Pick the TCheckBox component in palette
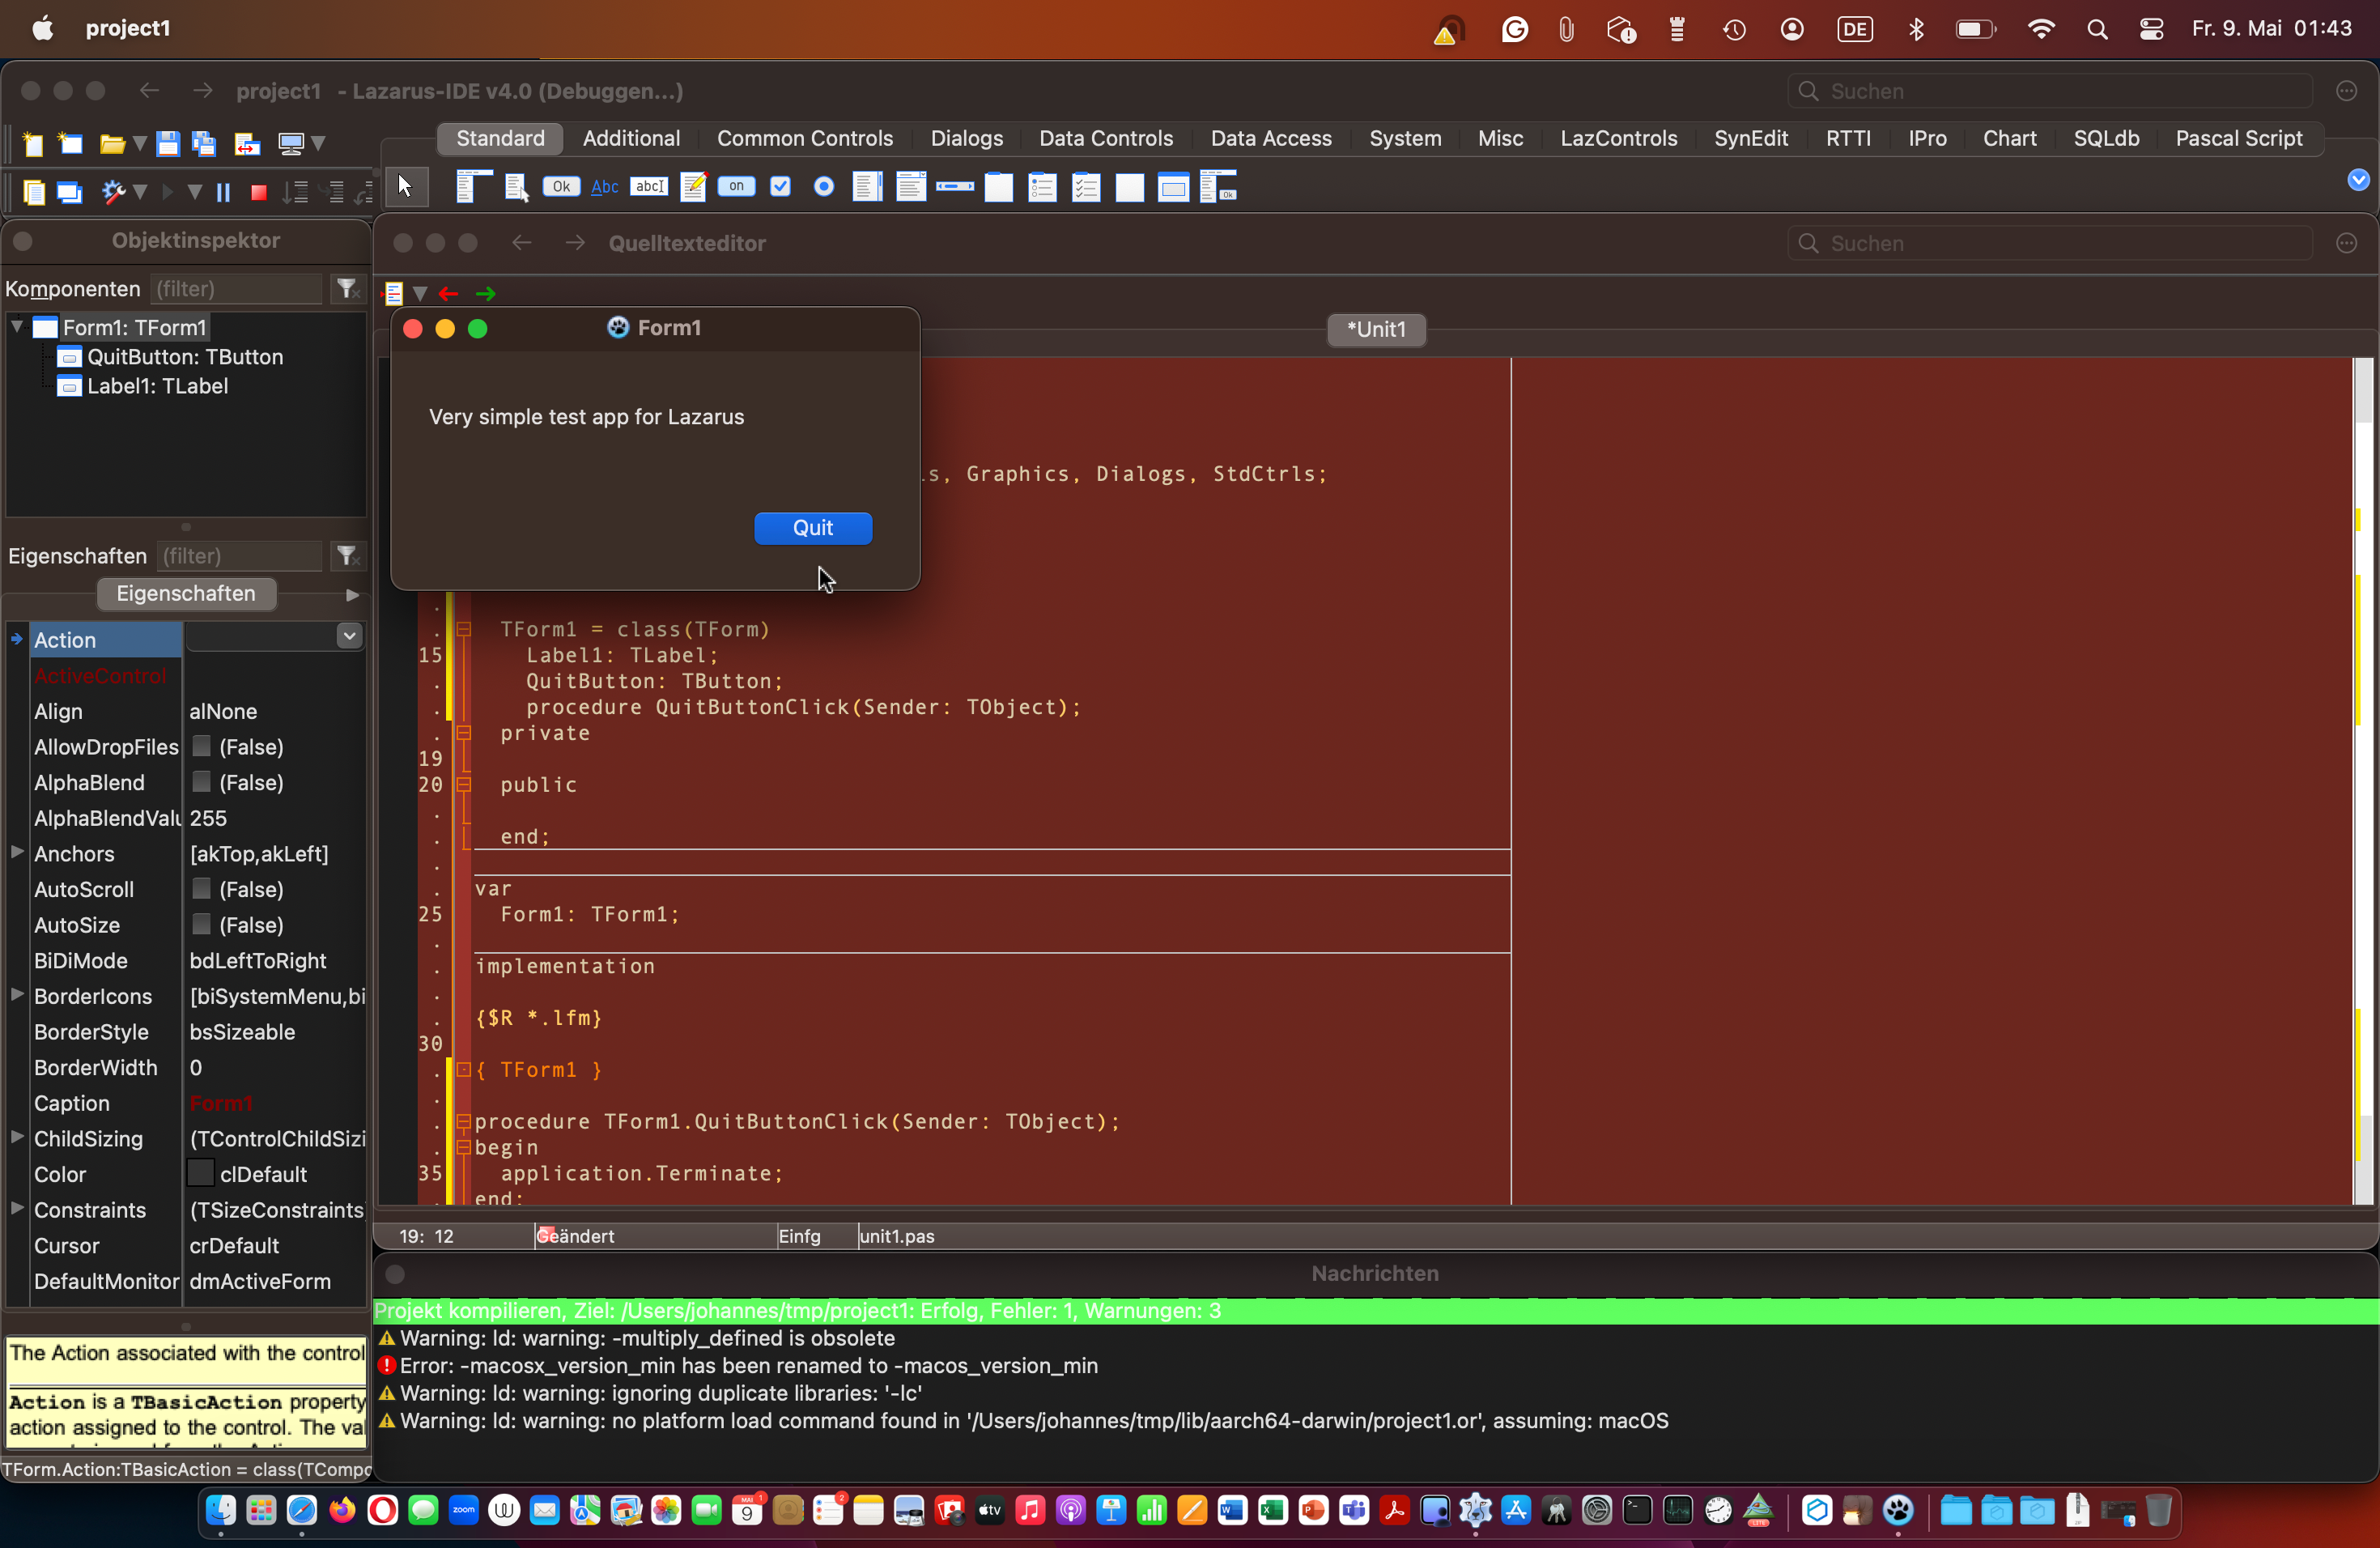This screenshot has width=2380, height=1548. 780,186
